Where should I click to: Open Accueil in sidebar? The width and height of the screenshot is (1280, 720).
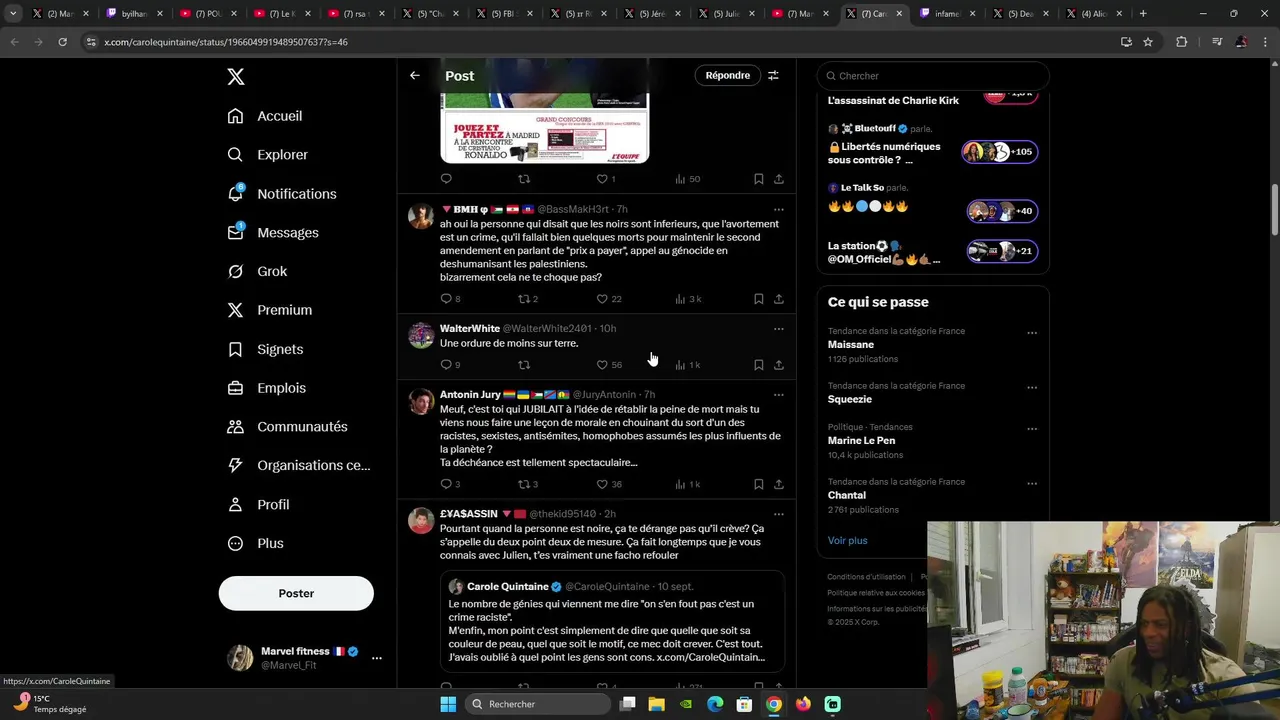(266, 116)
